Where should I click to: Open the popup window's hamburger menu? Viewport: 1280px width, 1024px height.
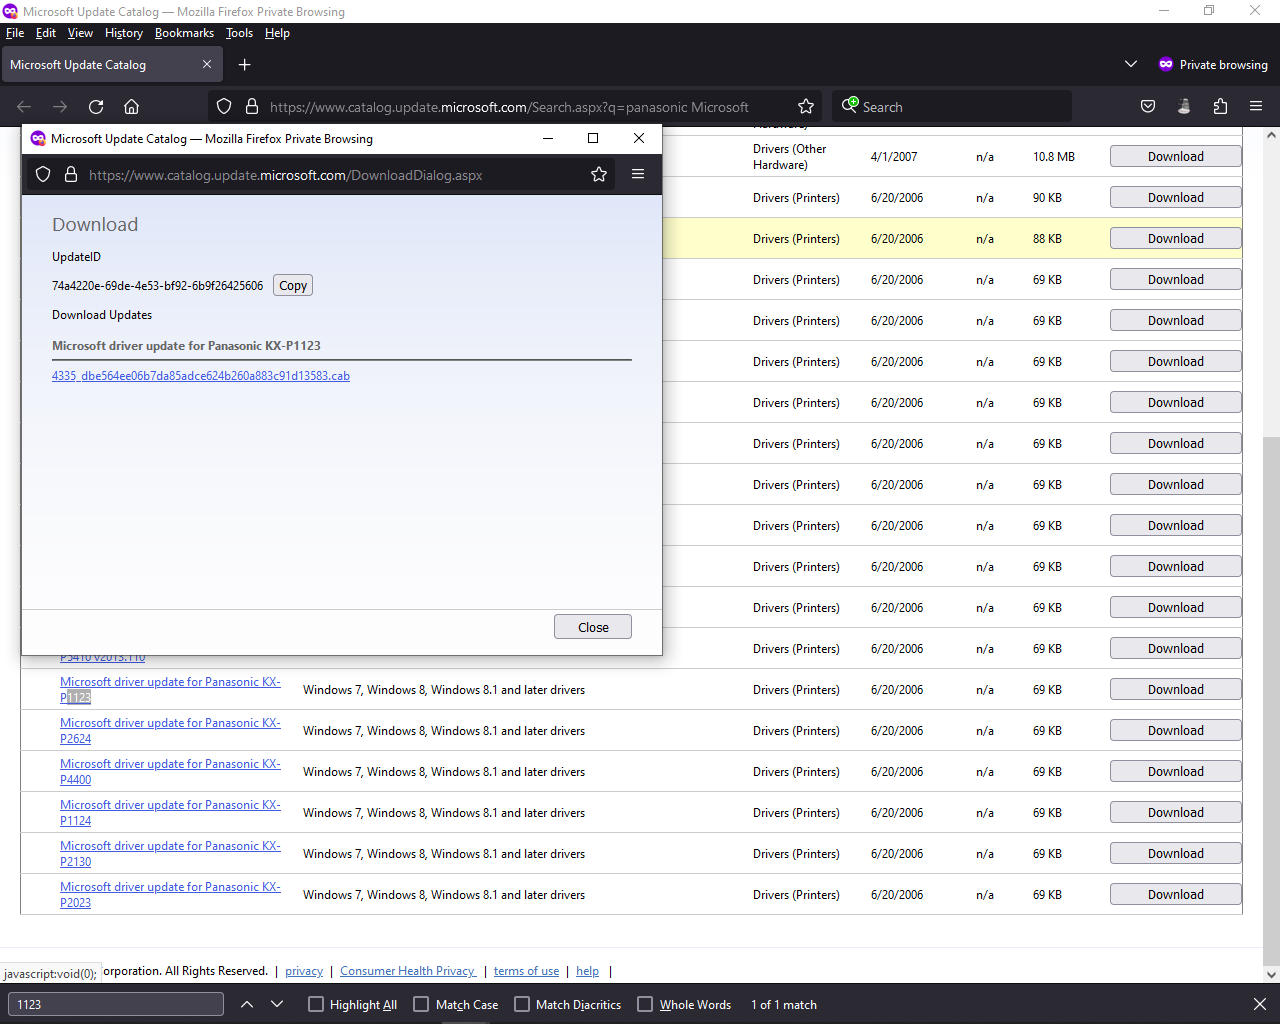point(637,174)
